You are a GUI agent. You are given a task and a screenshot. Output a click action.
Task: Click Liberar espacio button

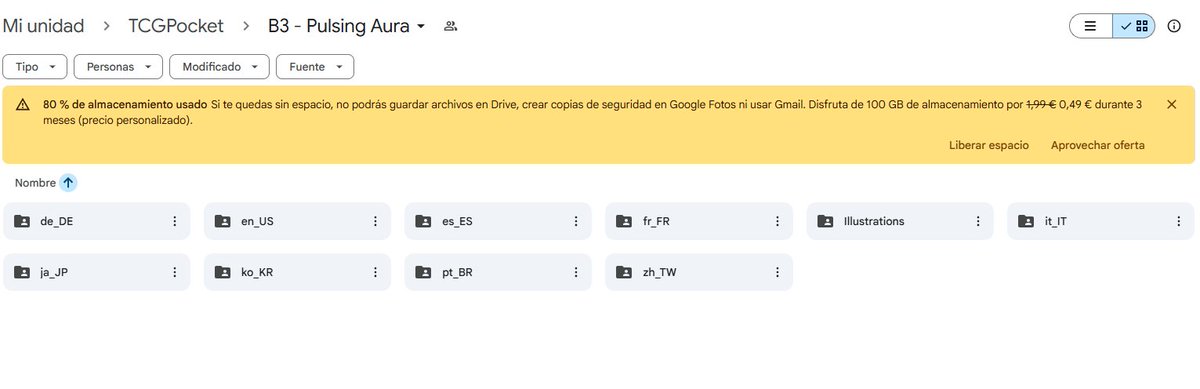point(989,145)
